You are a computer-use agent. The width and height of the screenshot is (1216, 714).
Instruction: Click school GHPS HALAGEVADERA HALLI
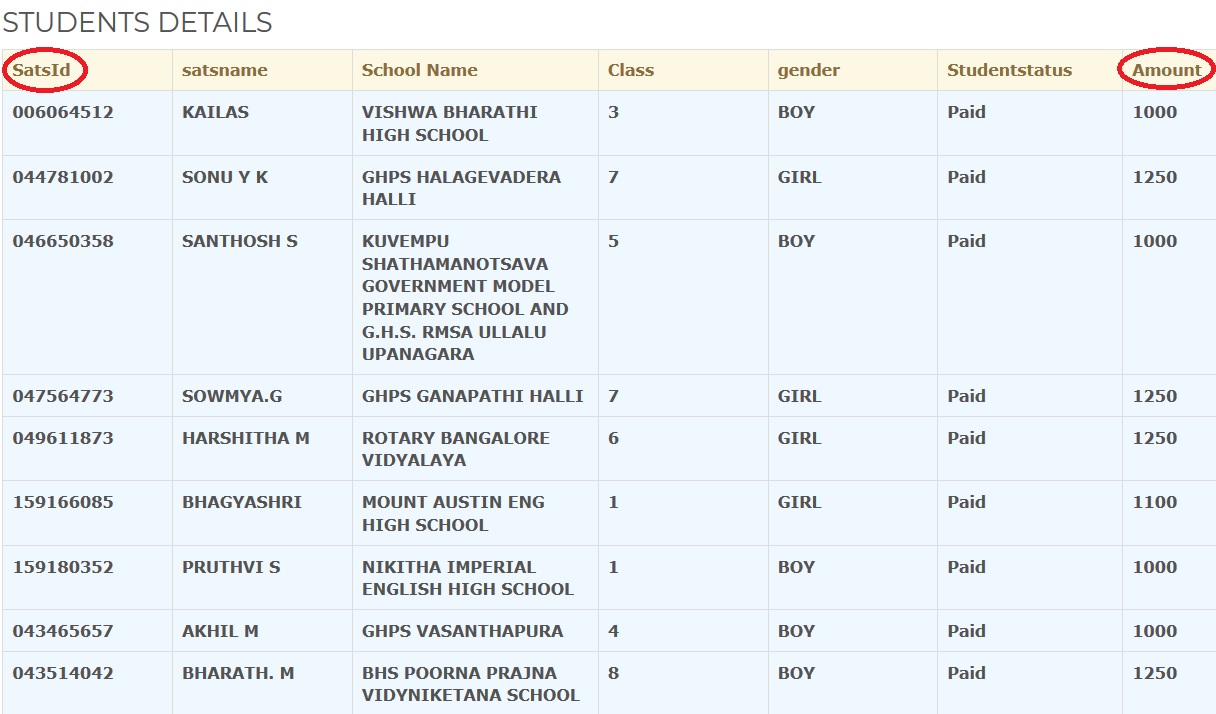pyautogui.click(x=461, y=188)
